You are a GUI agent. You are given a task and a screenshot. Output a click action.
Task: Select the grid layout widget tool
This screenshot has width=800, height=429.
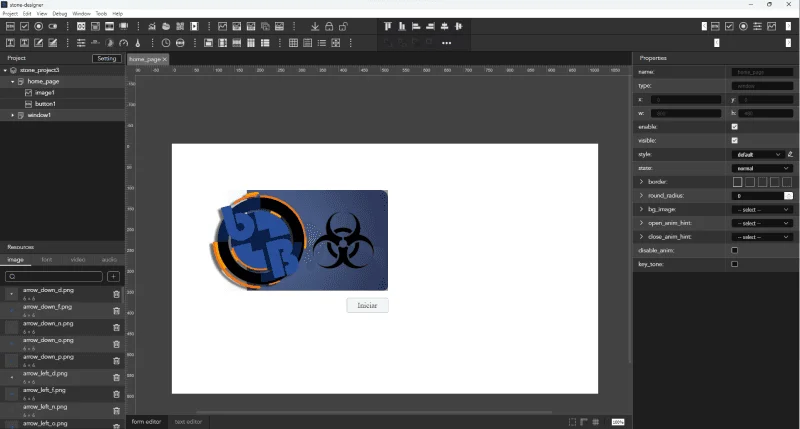pos(293,43)
